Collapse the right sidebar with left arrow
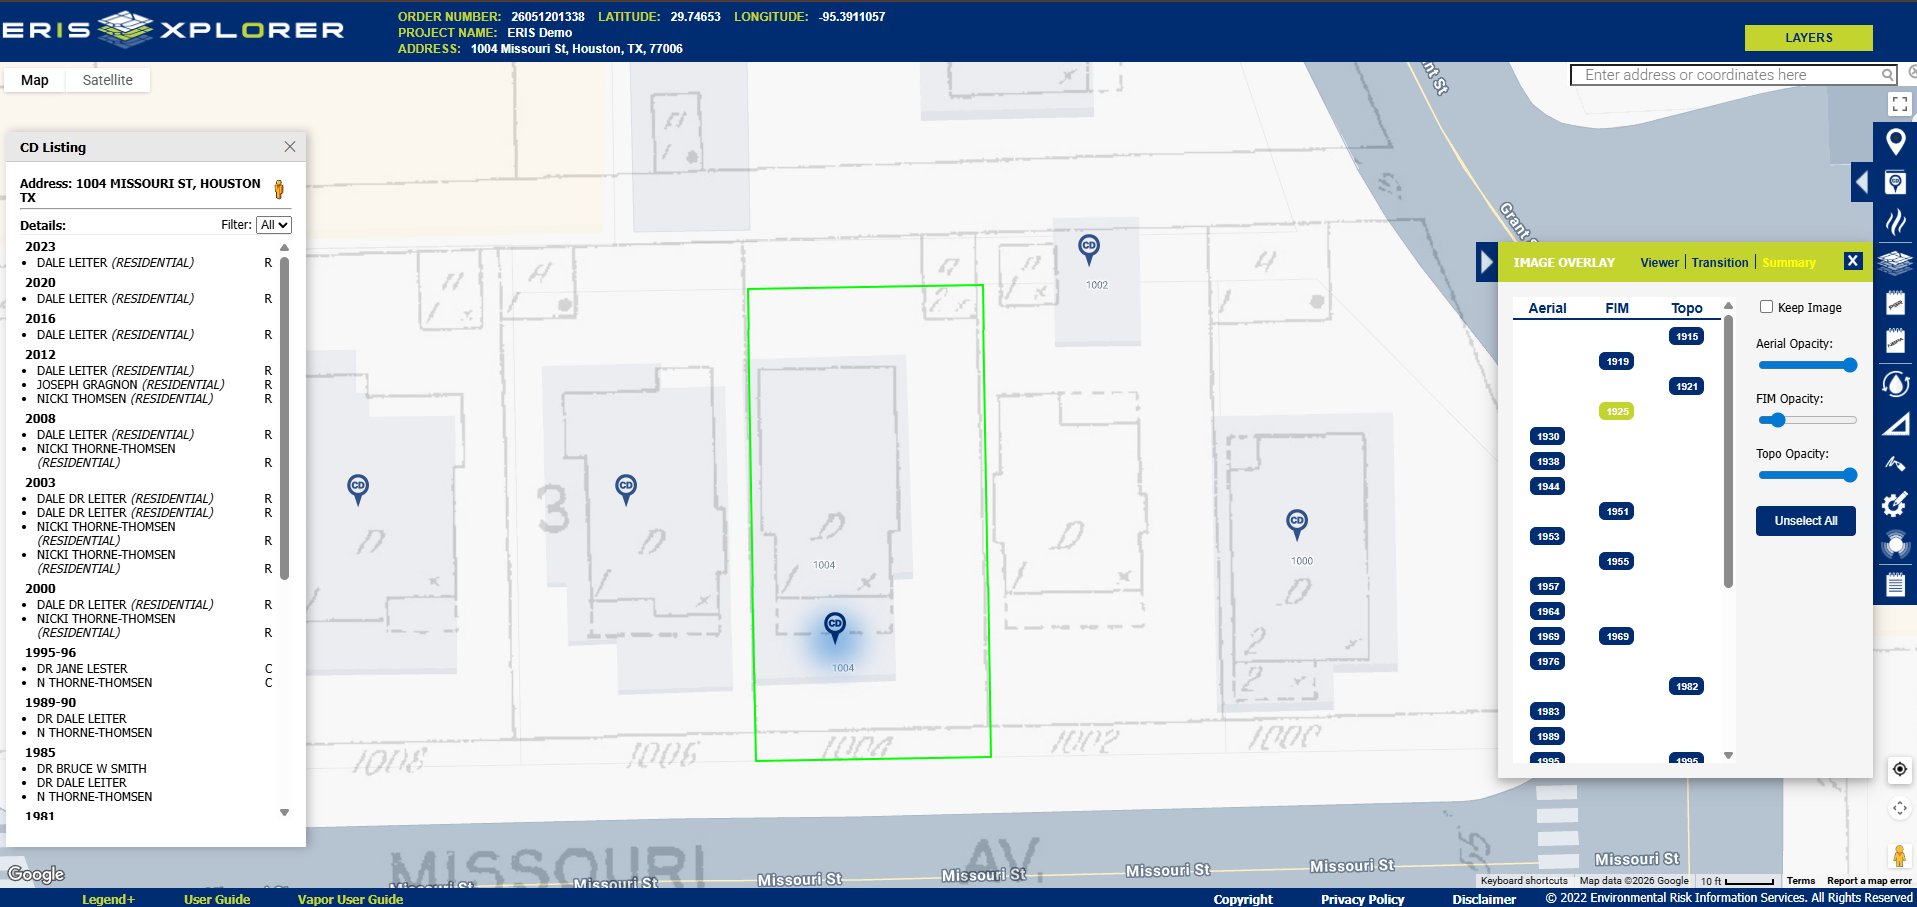This screenshot has width=1917, height=907. (x=1862, y=182)
